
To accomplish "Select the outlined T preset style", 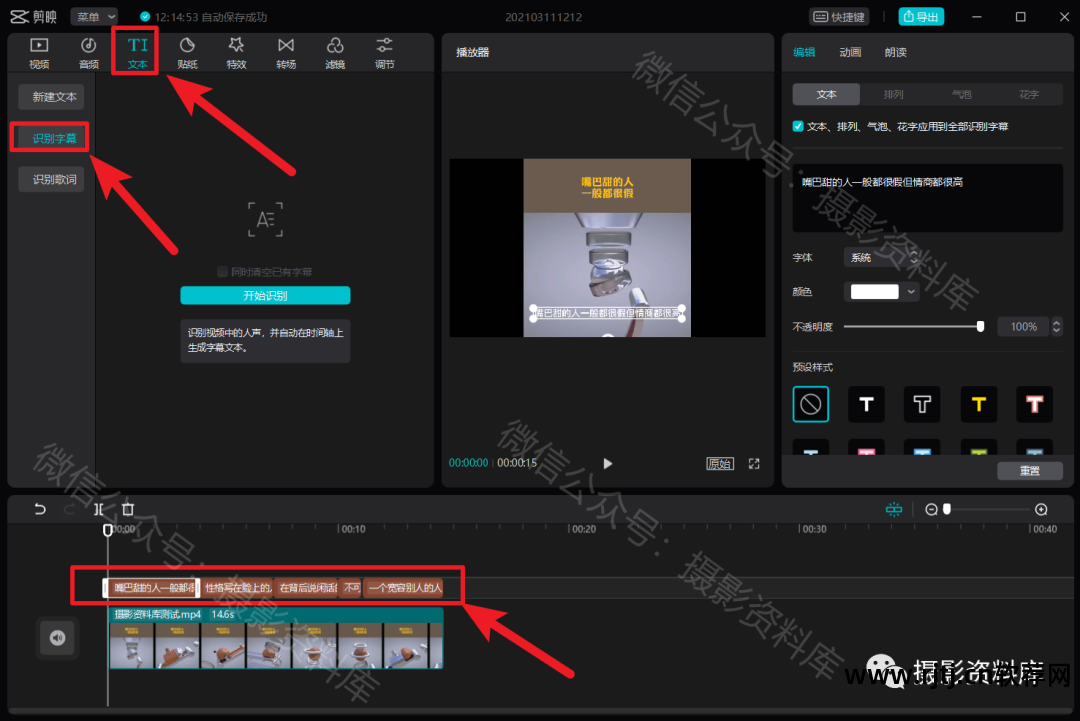I will (x=922, y=404).
